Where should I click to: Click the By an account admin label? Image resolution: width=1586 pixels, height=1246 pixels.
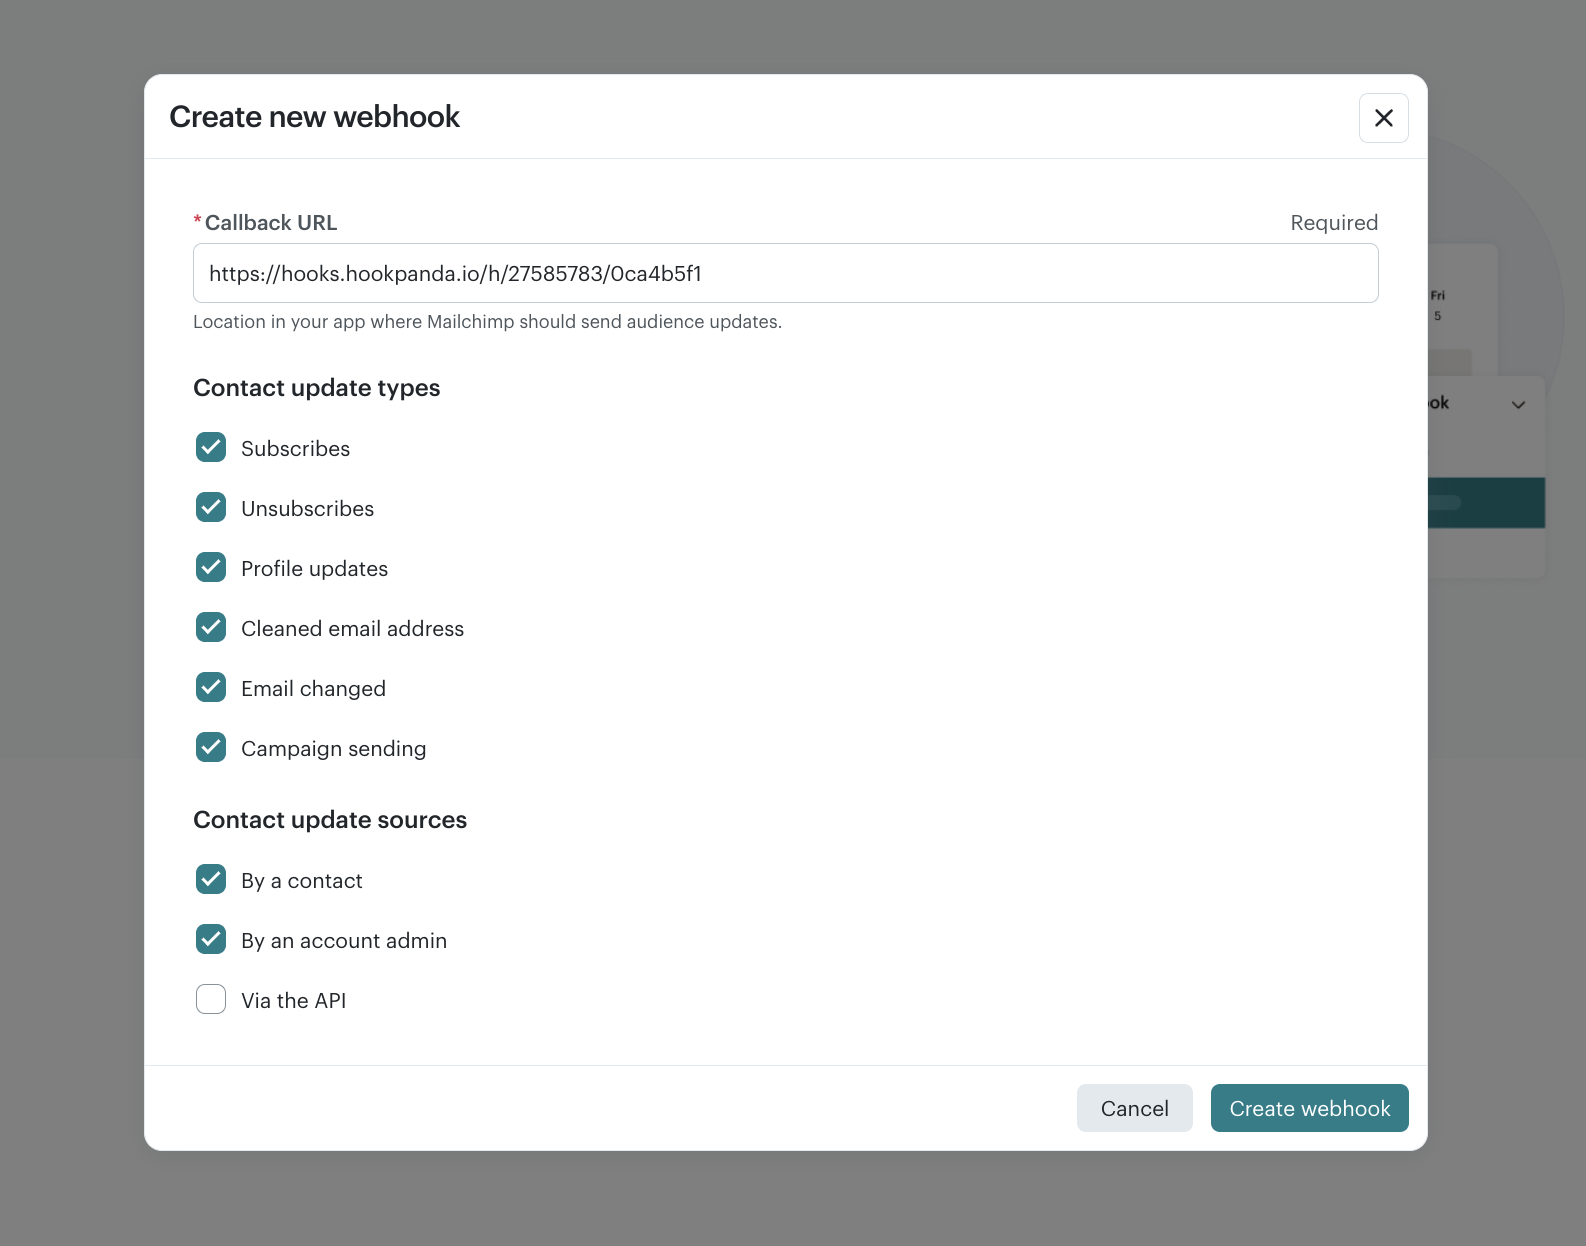point(343,940)
